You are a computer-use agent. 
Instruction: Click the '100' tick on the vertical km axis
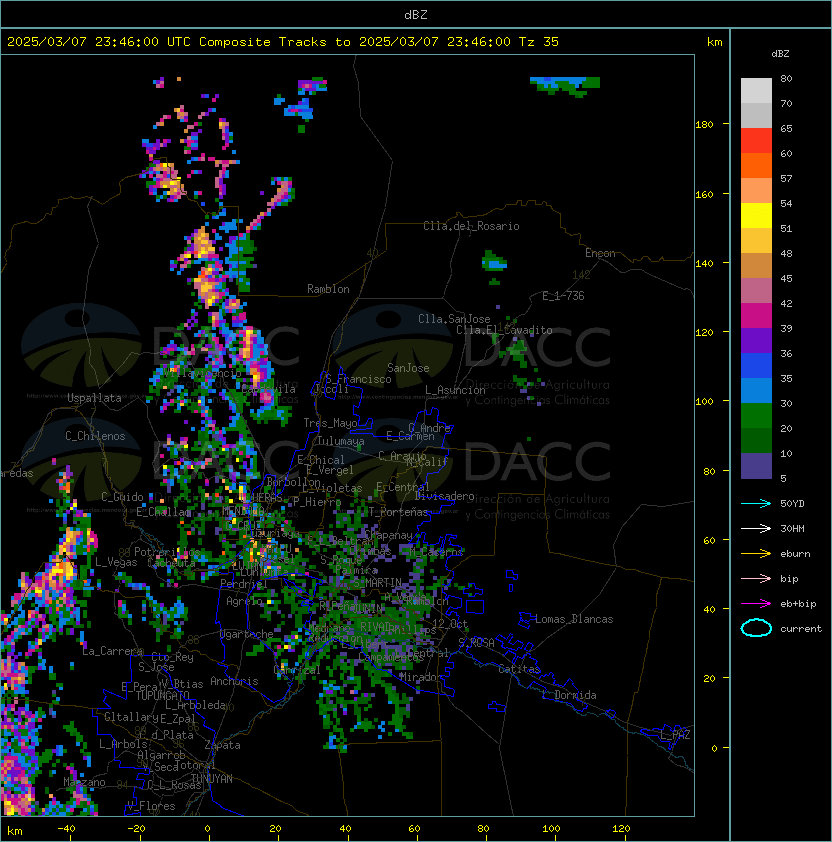tap(704, 402)
